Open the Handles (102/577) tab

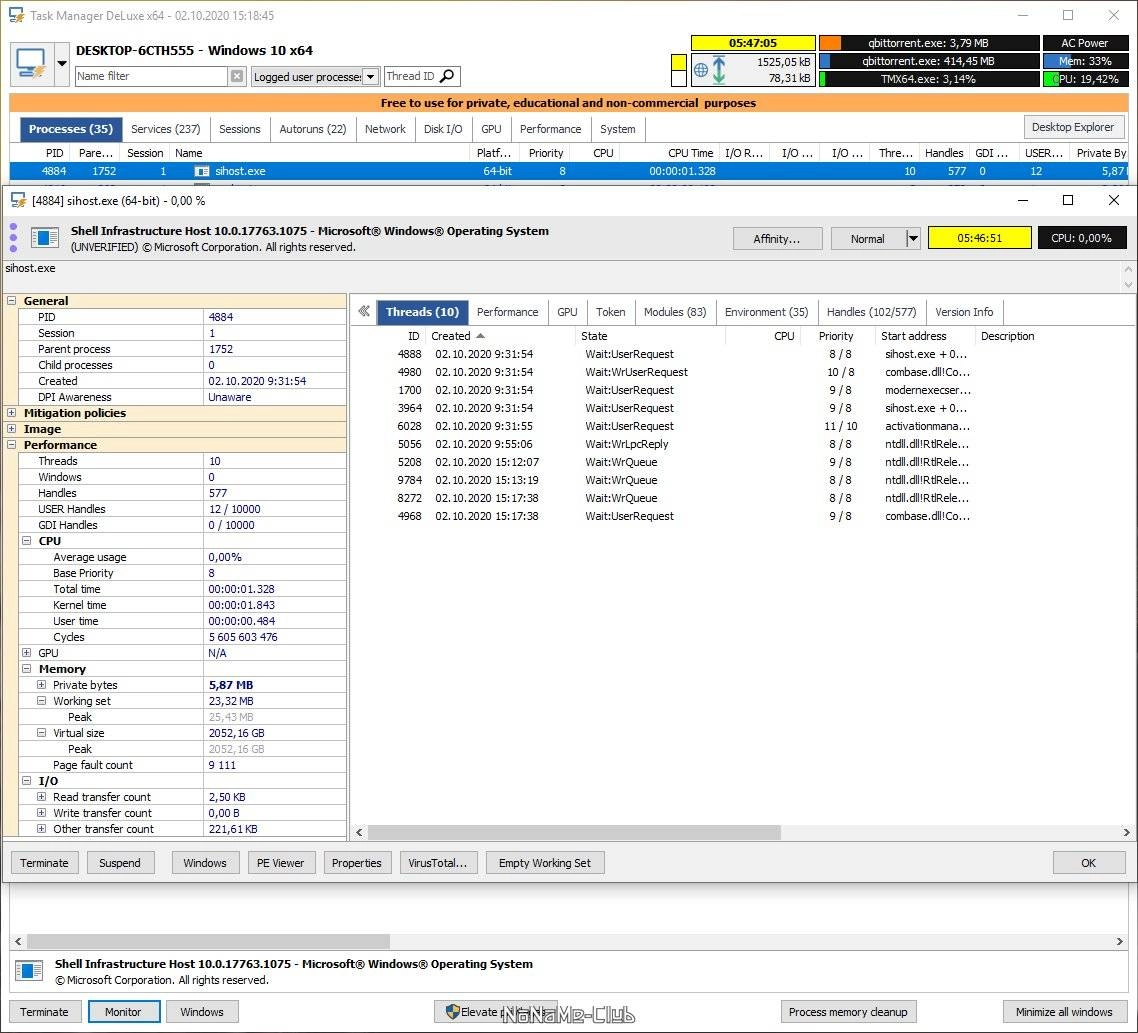(871, 312)
